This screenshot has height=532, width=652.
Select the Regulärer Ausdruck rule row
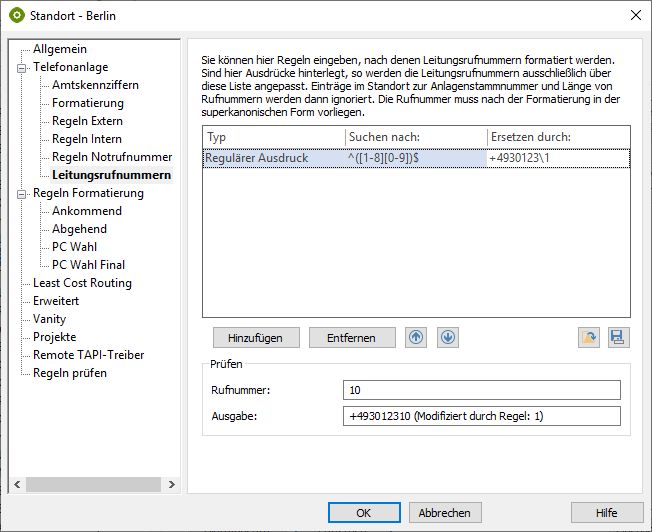[x=272, y=158]
